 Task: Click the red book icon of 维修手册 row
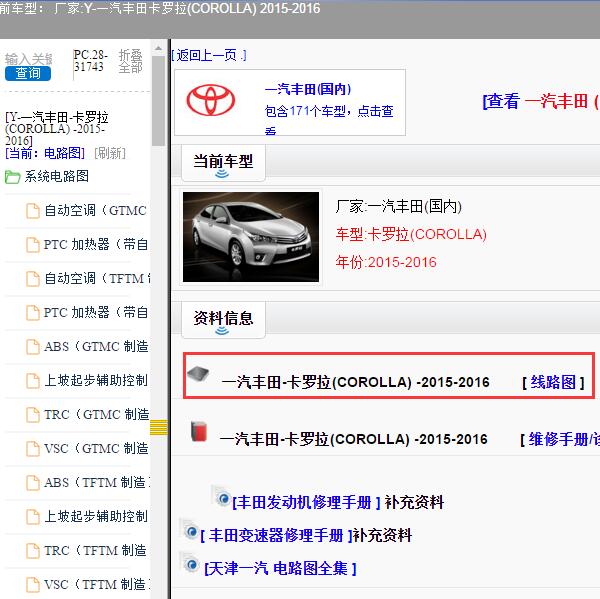[x=199, y=431]
